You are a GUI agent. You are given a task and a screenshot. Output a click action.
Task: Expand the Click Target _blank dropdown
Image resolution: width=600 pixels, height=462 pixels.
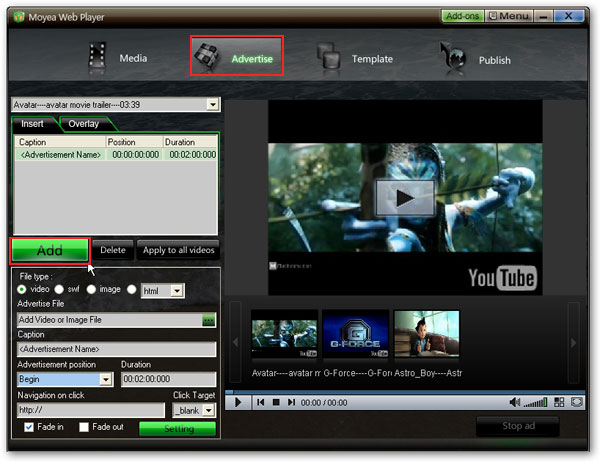[208, 410]
